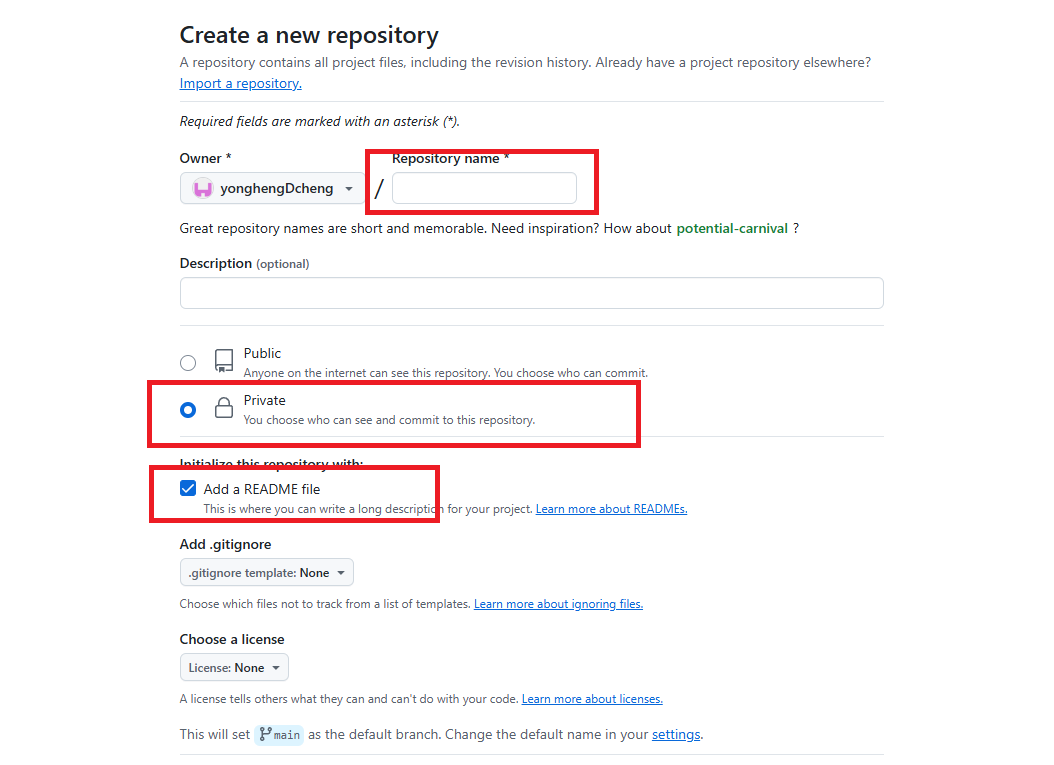Use the suggested name potential-carnival
The image size is (1054, 765).
tap(733, 228)
